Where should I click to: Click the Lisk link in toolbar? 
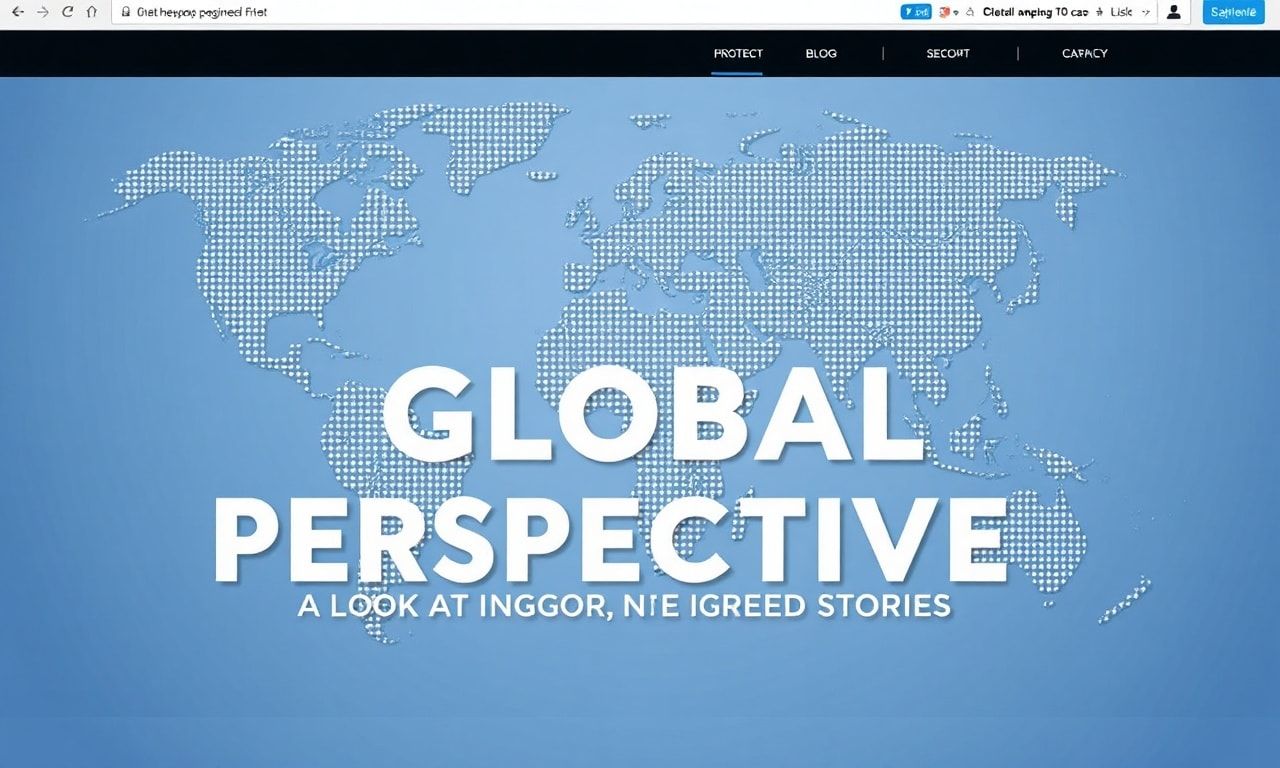click(1120, 12)
